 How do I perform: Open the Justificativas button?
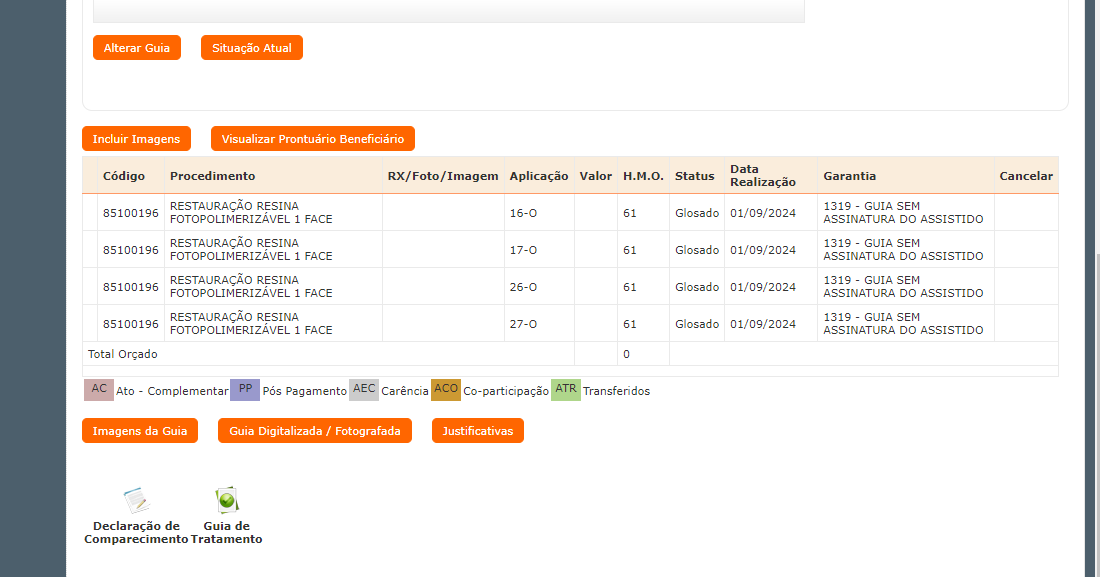[478, 431]
